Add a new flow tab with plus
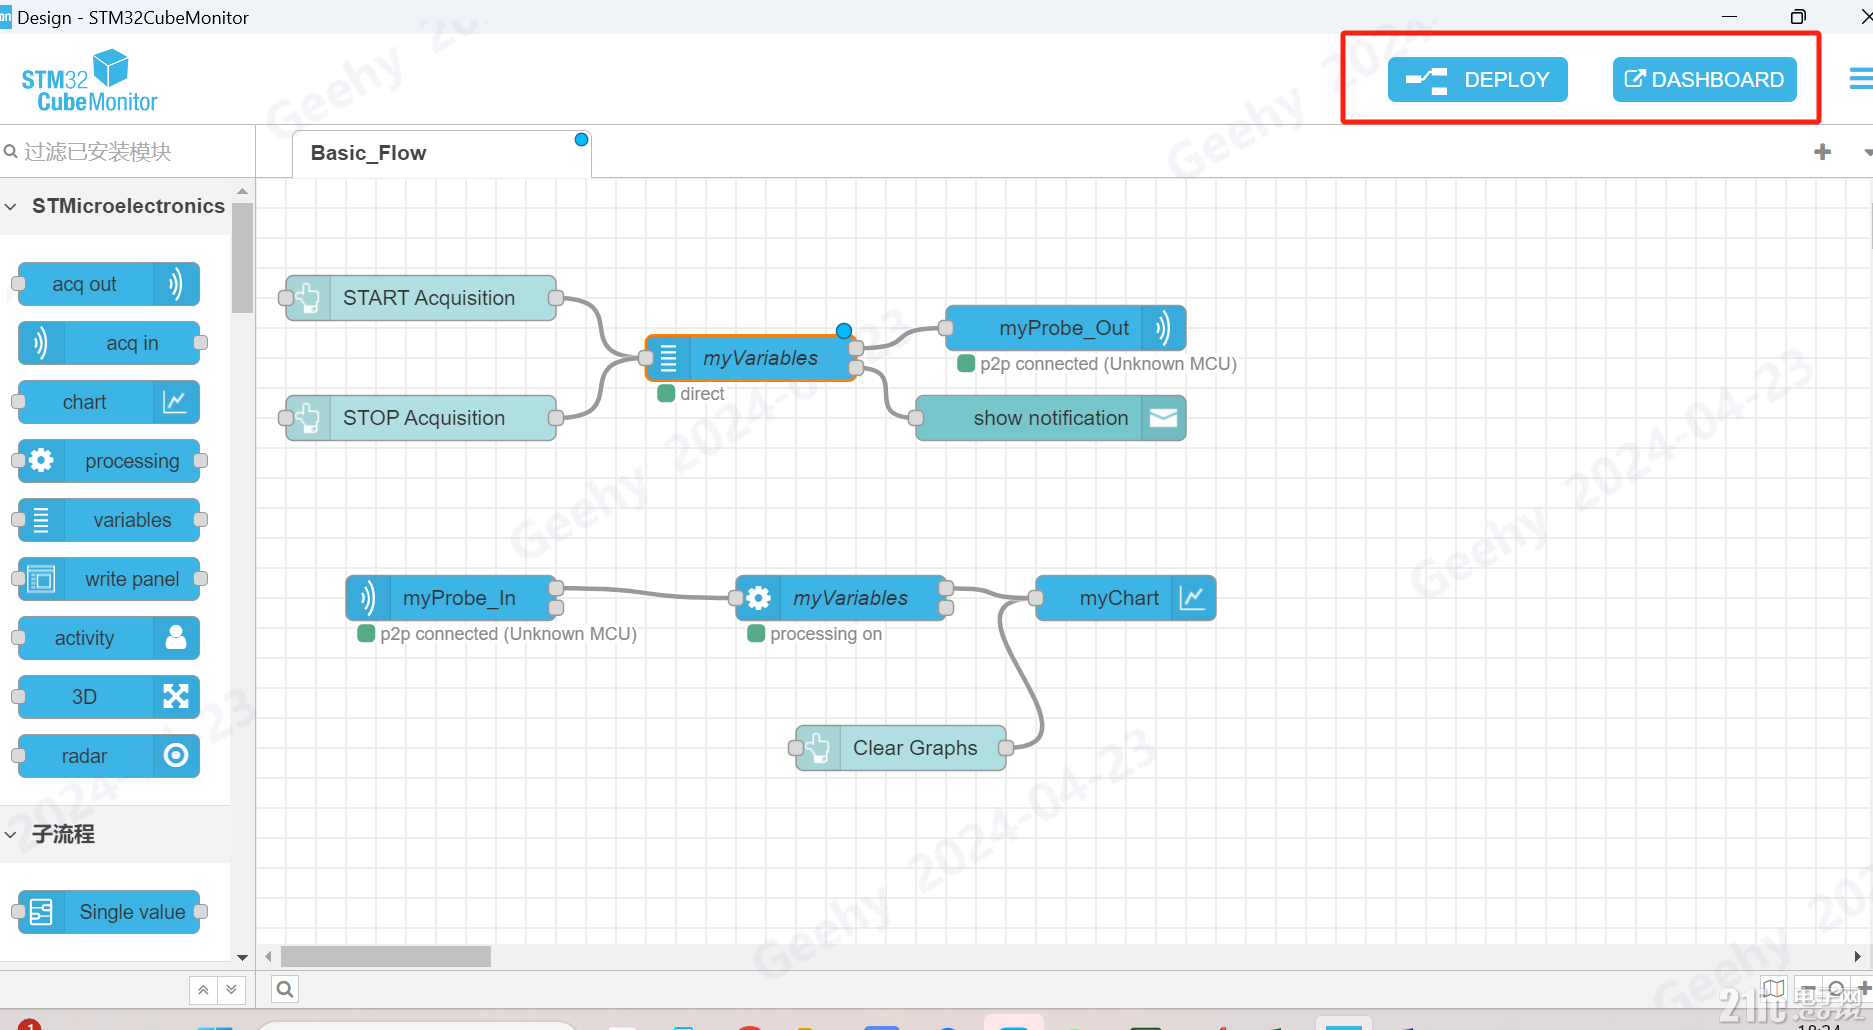This screenshot has height=1030, width=1873. point(1822,152)
